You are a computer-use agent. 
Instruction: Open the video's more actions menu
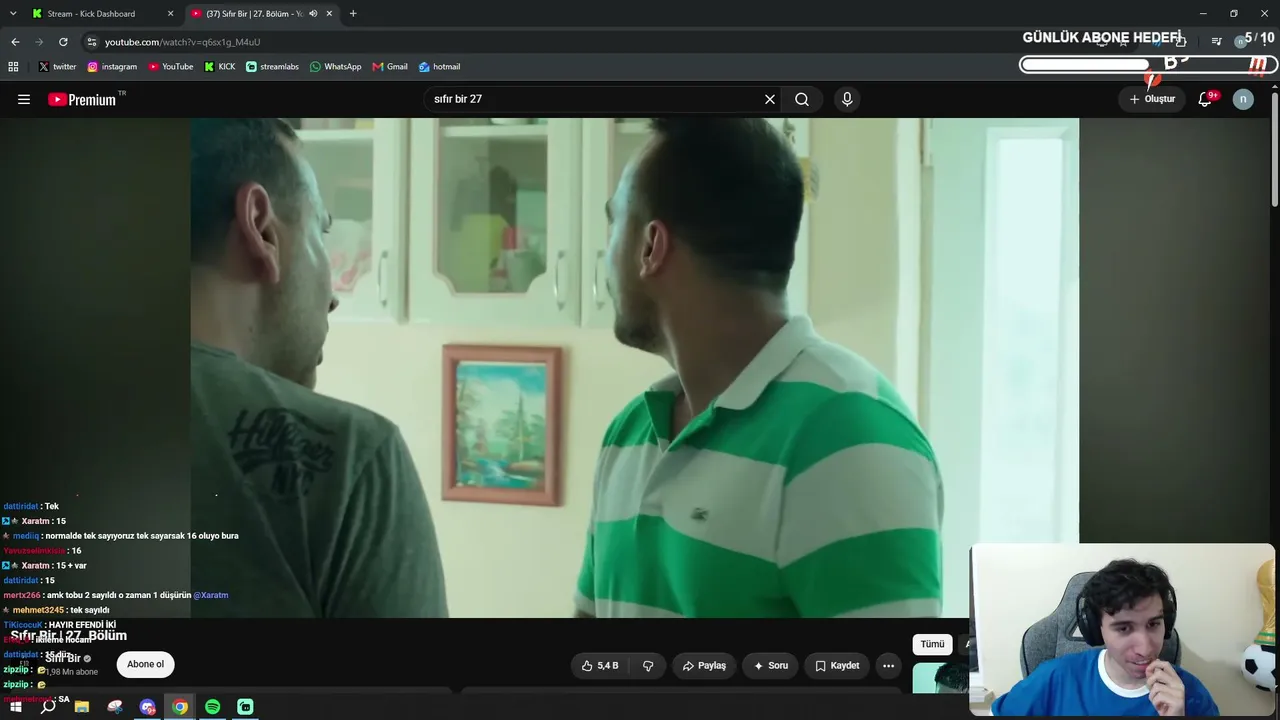[888, 665]
